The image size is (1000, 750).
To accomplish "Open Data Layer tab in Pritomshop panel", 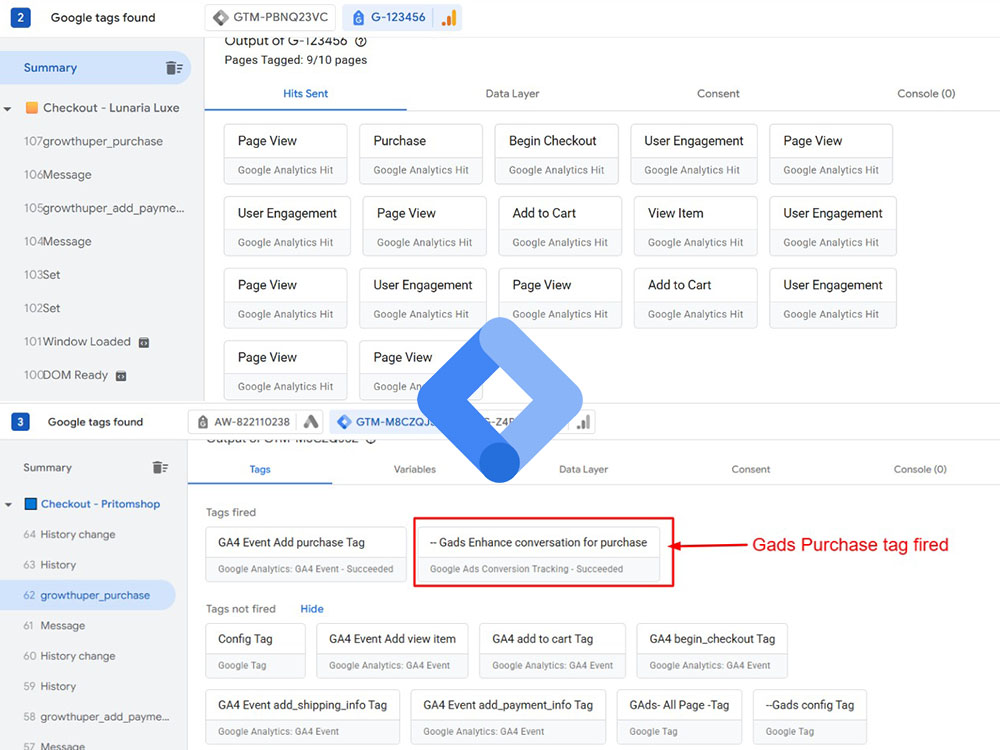I will pyautogui.click(x=584, y=469).
